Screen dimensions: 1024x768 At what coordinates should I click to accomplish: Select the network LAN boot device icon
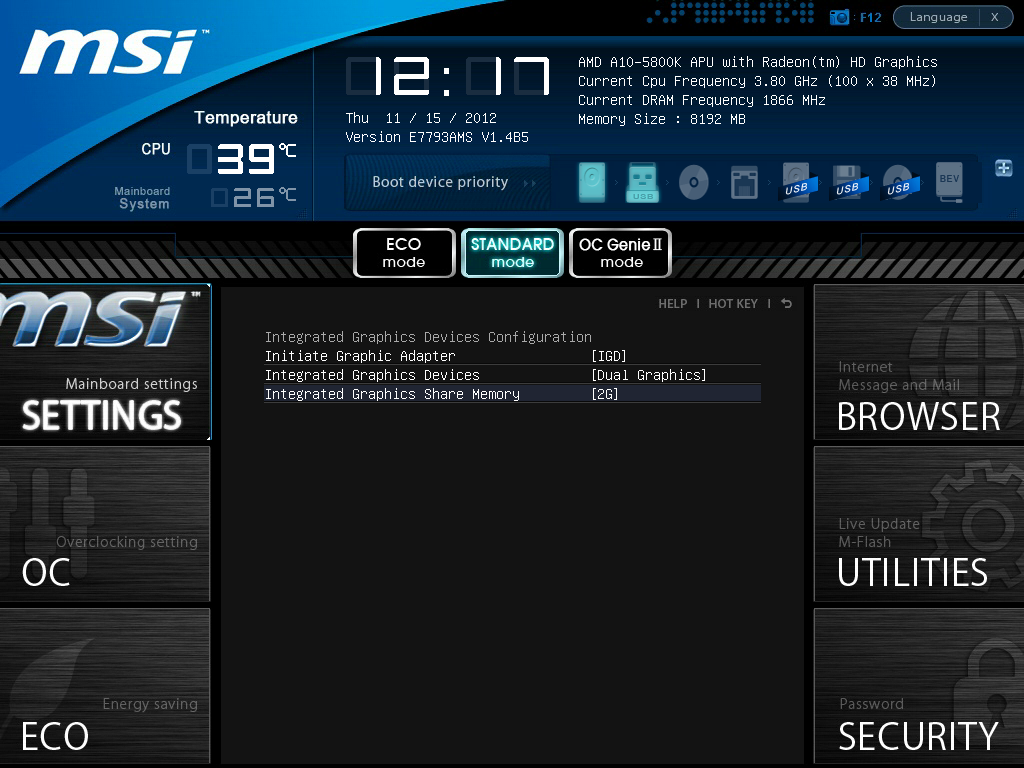pos(744,182)
